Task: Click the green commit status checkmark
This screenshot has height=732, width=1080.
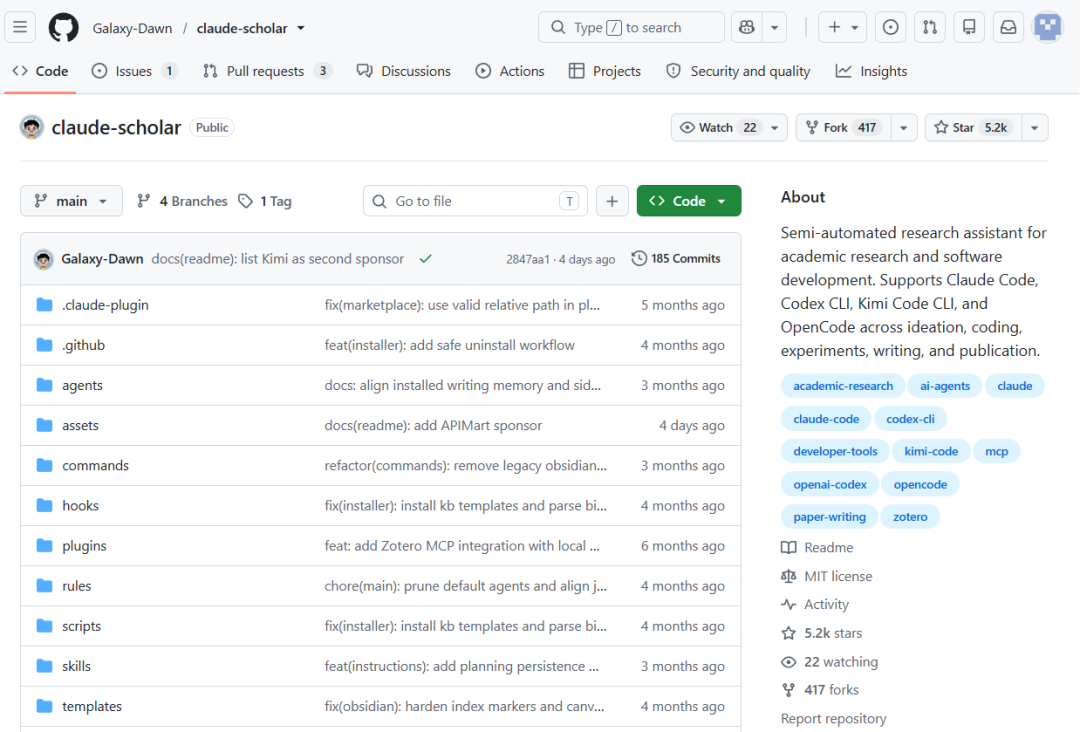Action: pos(426,259)
